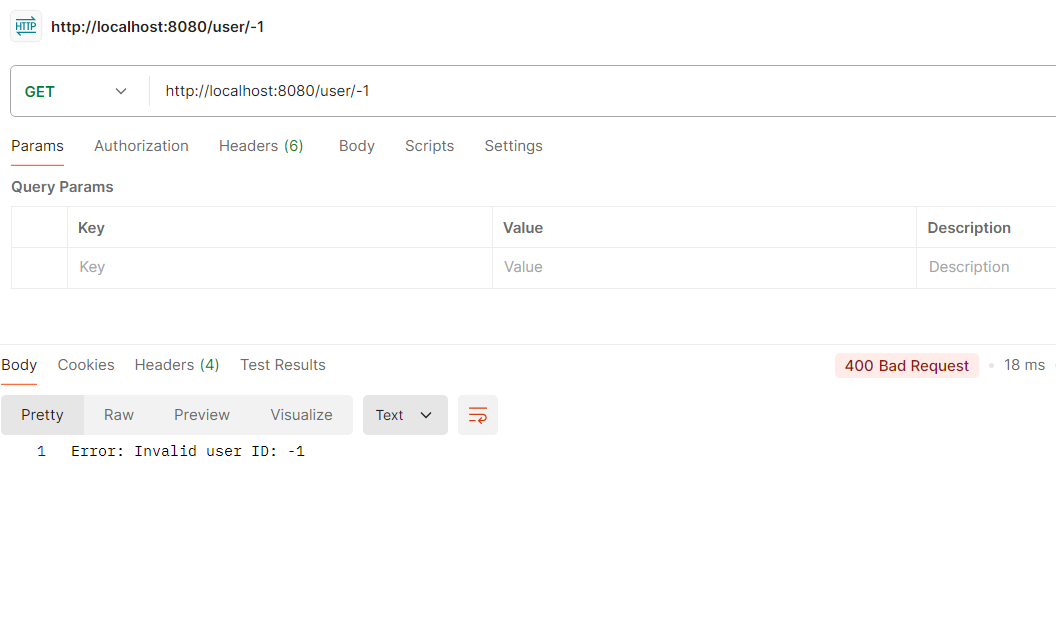The height and width of the screenshot is (617, 1056).
Task: Switch response view to Preview
Action: pos(202,415)
